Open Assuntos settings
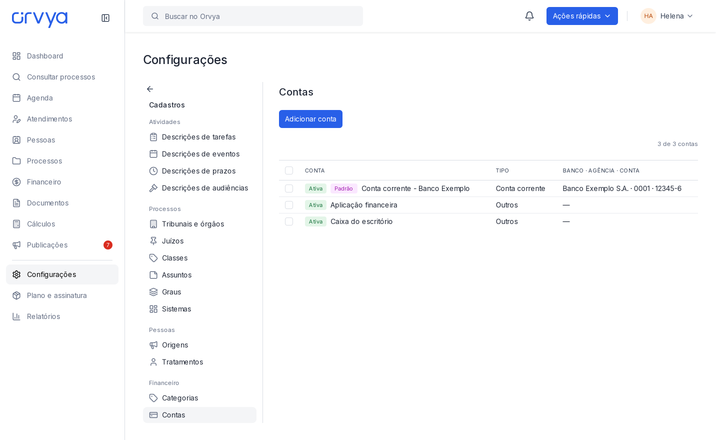The image size is (720, 440). 199,275
